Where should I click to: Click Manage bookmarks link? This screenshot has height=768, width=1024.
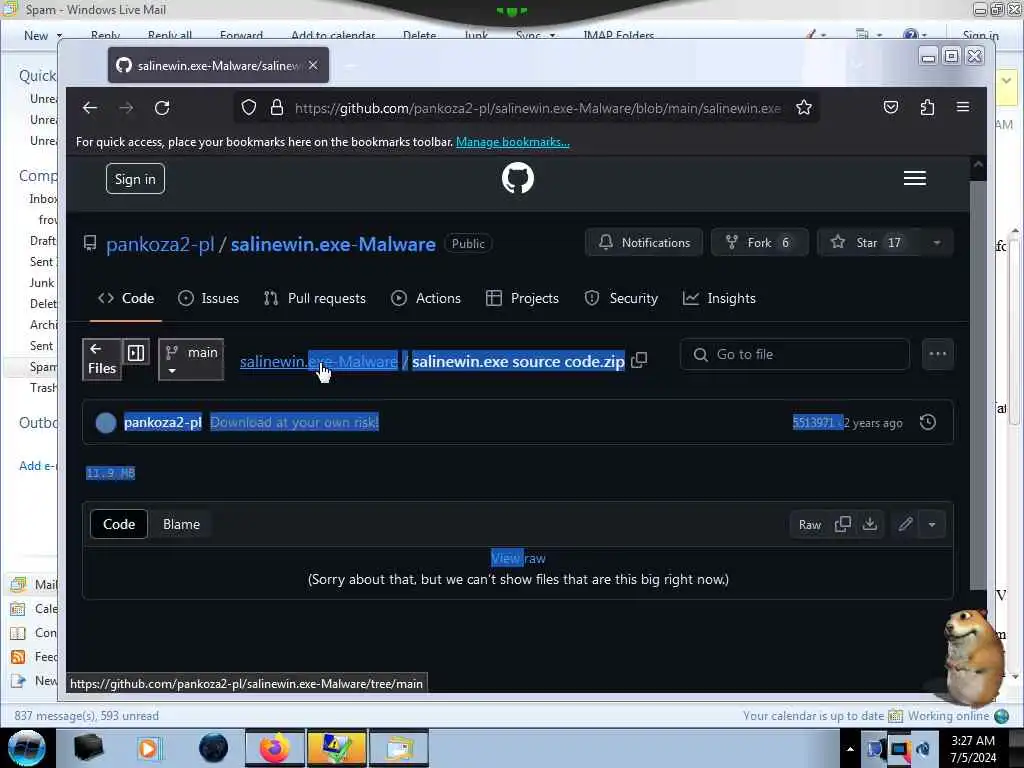point(513,142)
